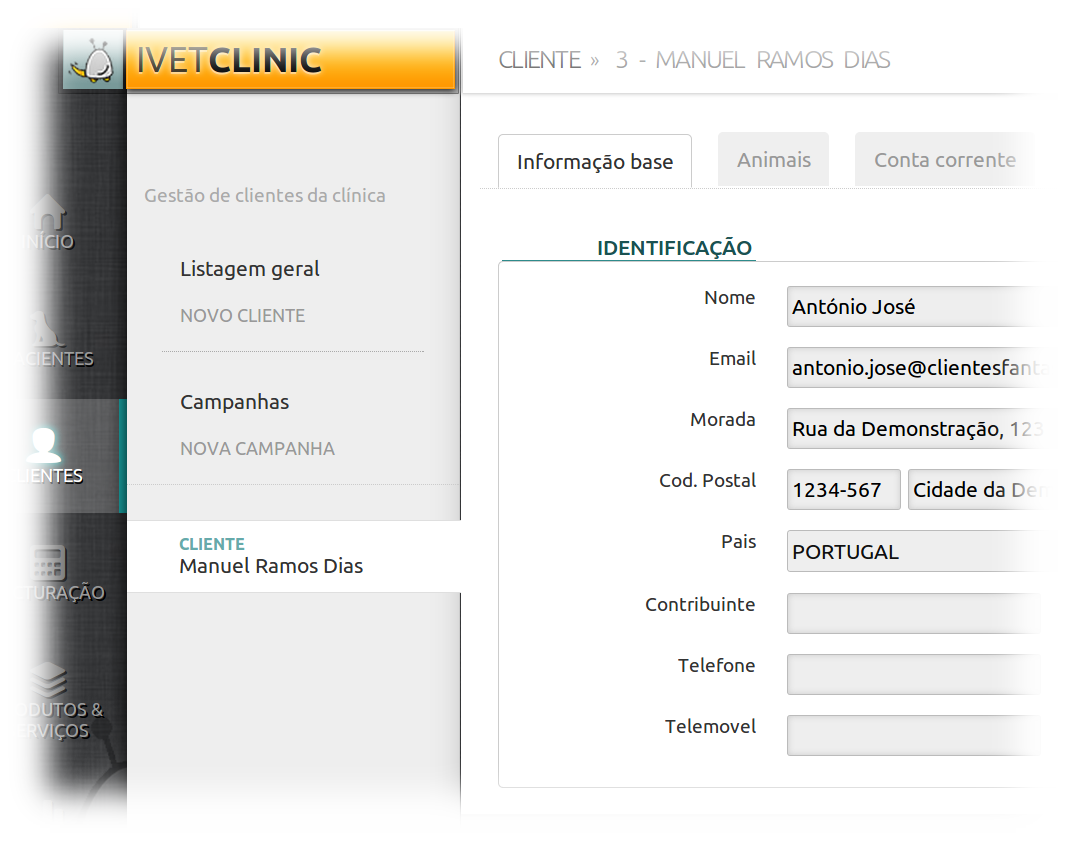Screen dimensions: 1066x841
Task: Click NOVO CLIENTE link
Action: (242, 316)
